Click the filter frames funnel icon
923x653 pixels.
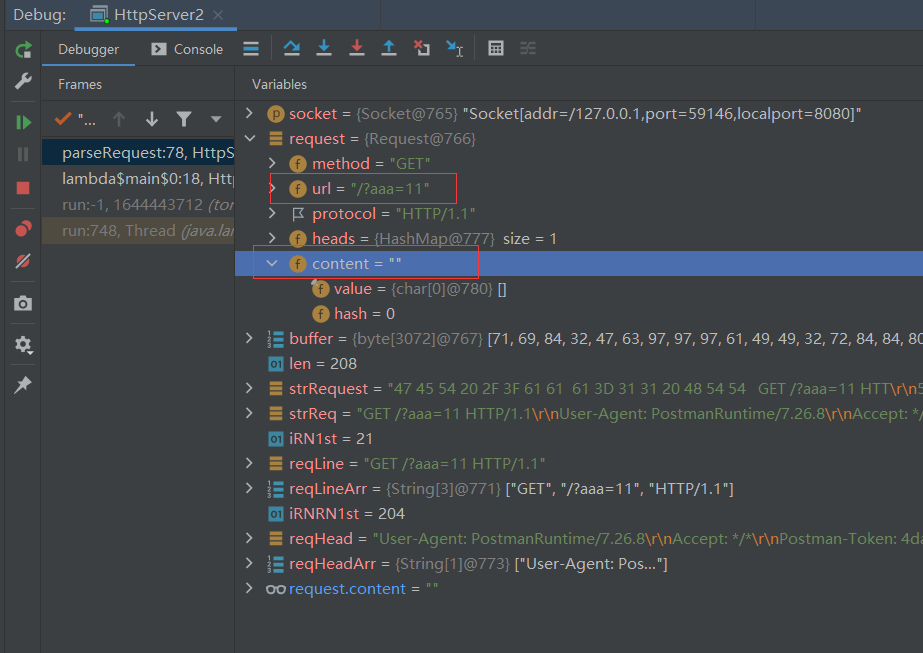pyautogui.click(x=184, y=119)
